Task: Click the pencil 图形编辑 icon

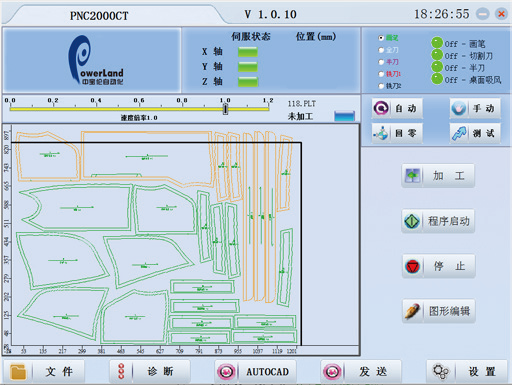Action: point(413,311)
